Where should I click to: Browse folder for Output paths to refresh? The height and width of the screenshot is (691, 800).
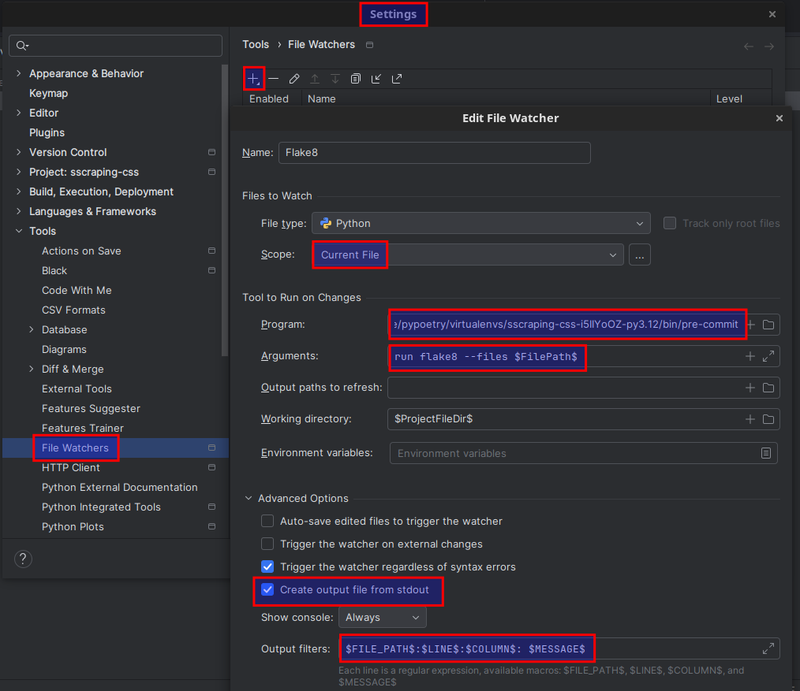tap(768, 388)
